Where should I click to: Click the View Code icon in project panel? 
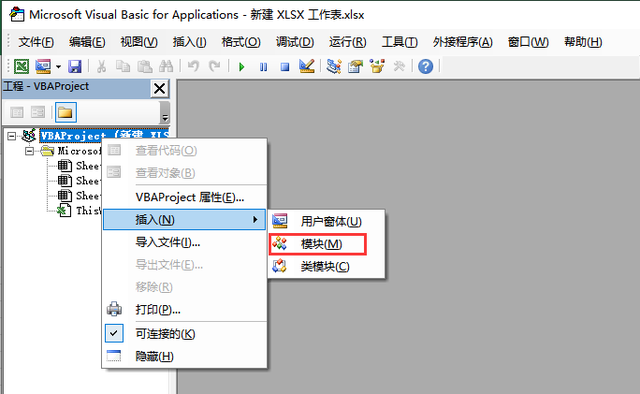click(17, 112)
